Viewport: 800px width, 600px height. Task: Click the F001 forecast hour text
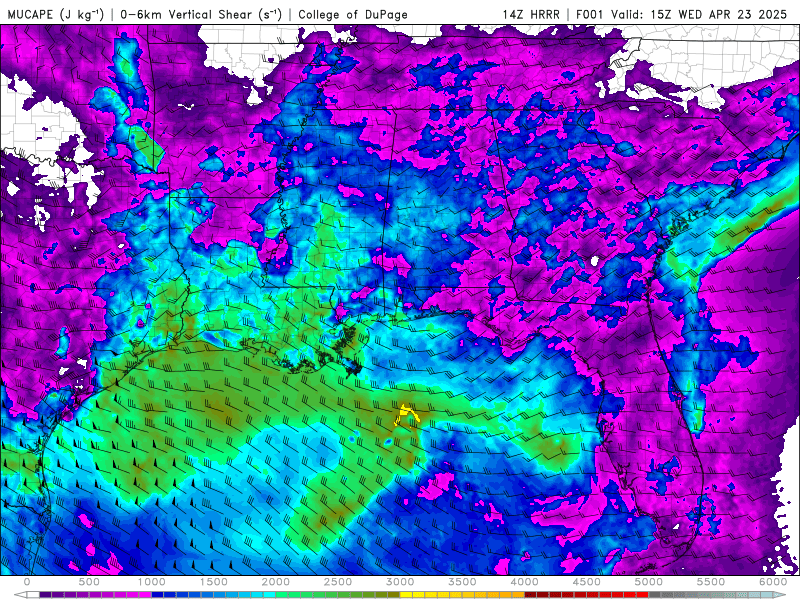pyautogui.click(x=590, y=14)
